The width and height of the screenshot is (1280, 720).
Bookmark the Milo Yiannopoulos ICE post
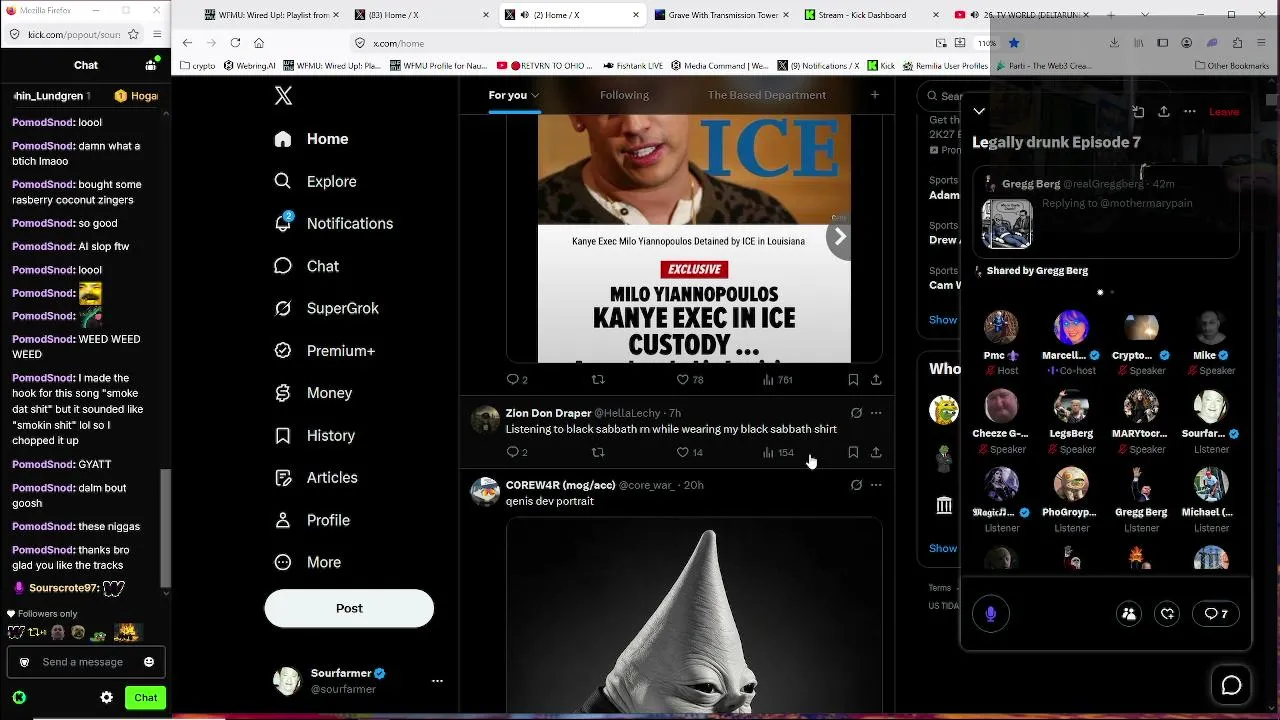(x=853, y=380)
